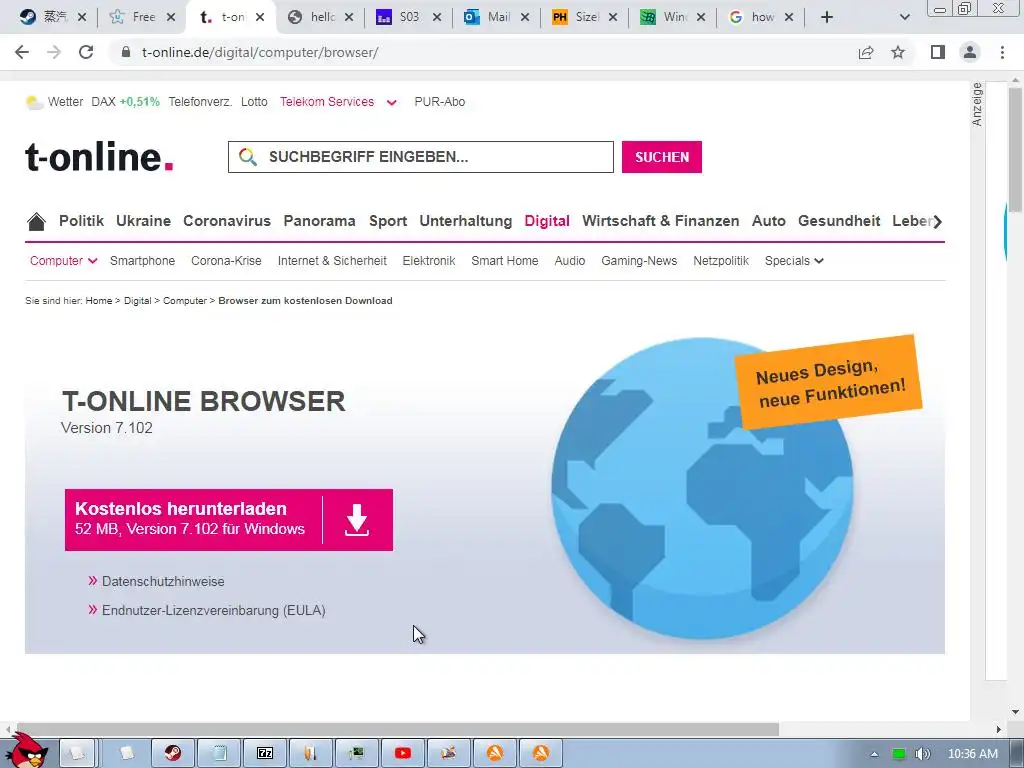
Task: Open the Gesundheit section
Action: (839, 221)
